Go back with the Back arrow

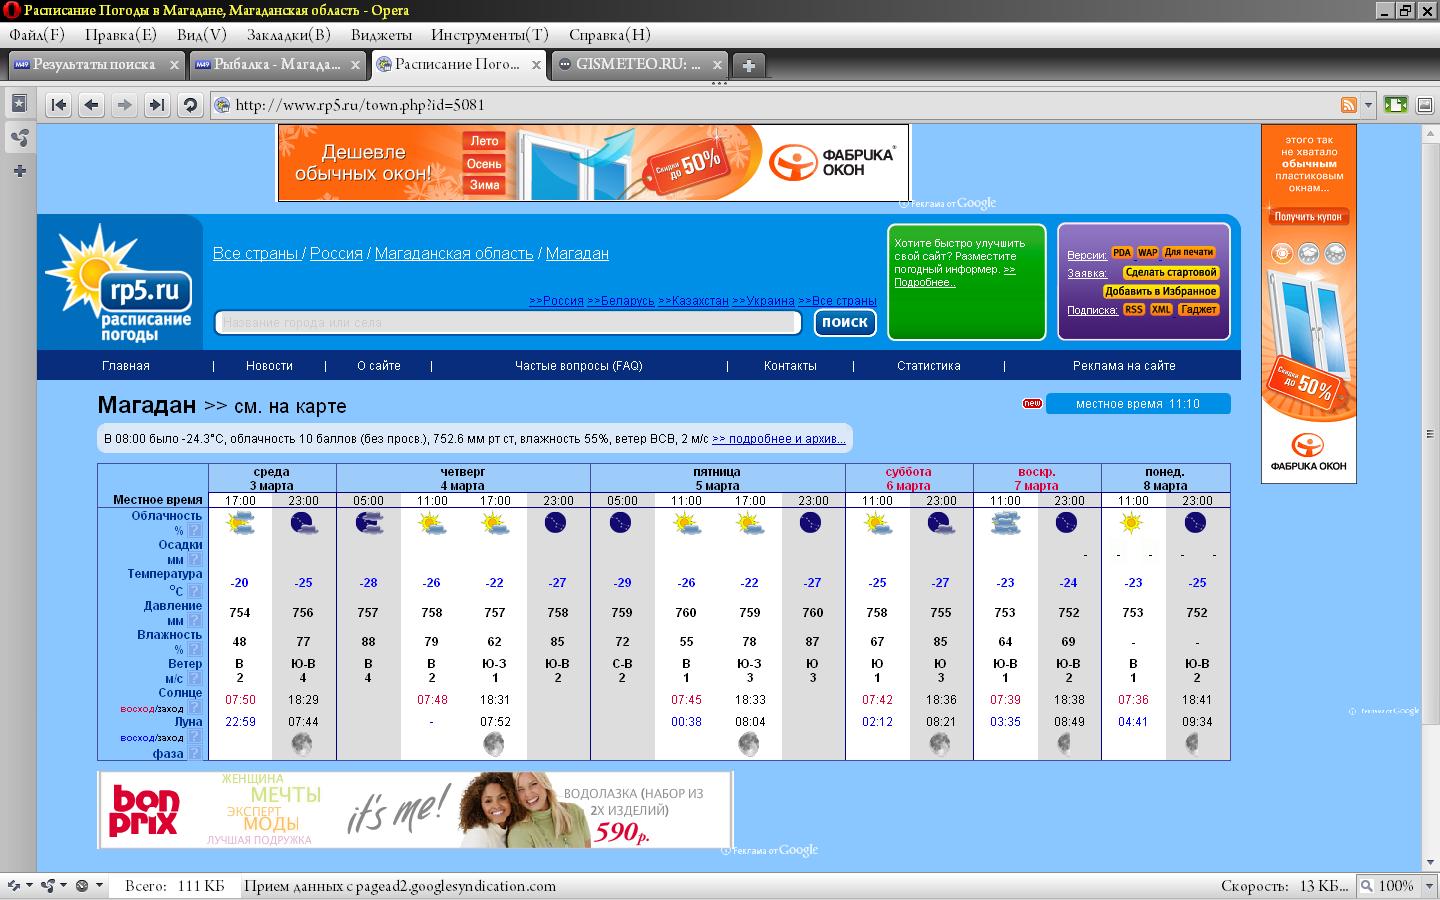[91, 105]
